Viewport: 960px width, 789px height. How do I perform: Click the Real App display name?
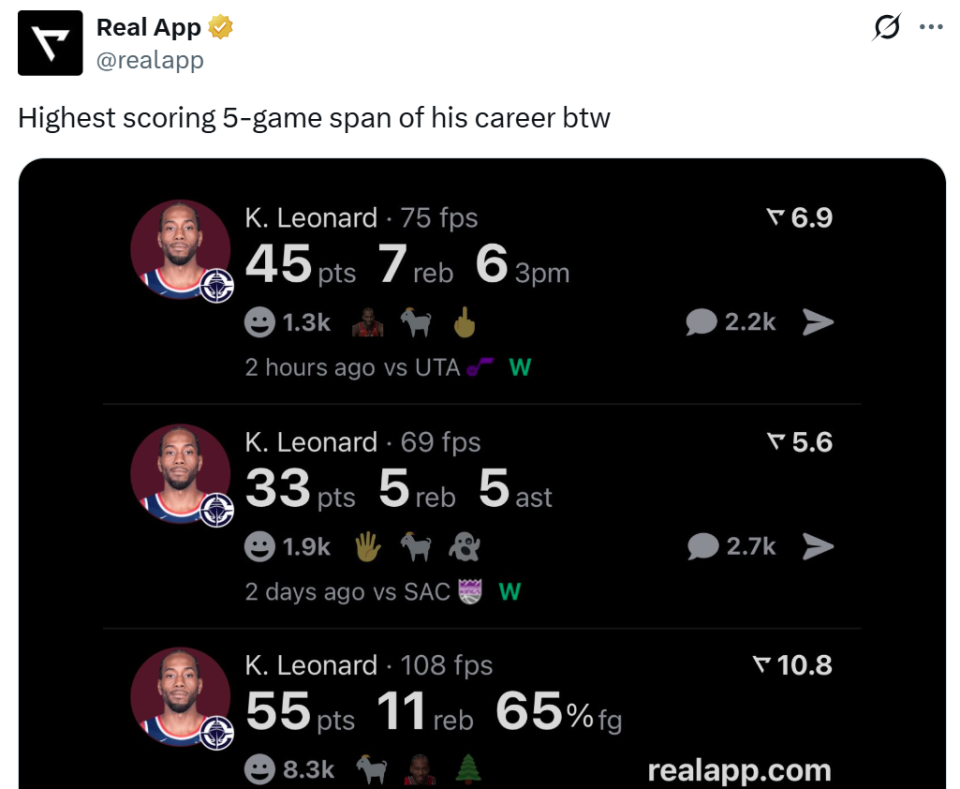click(149, 28)
